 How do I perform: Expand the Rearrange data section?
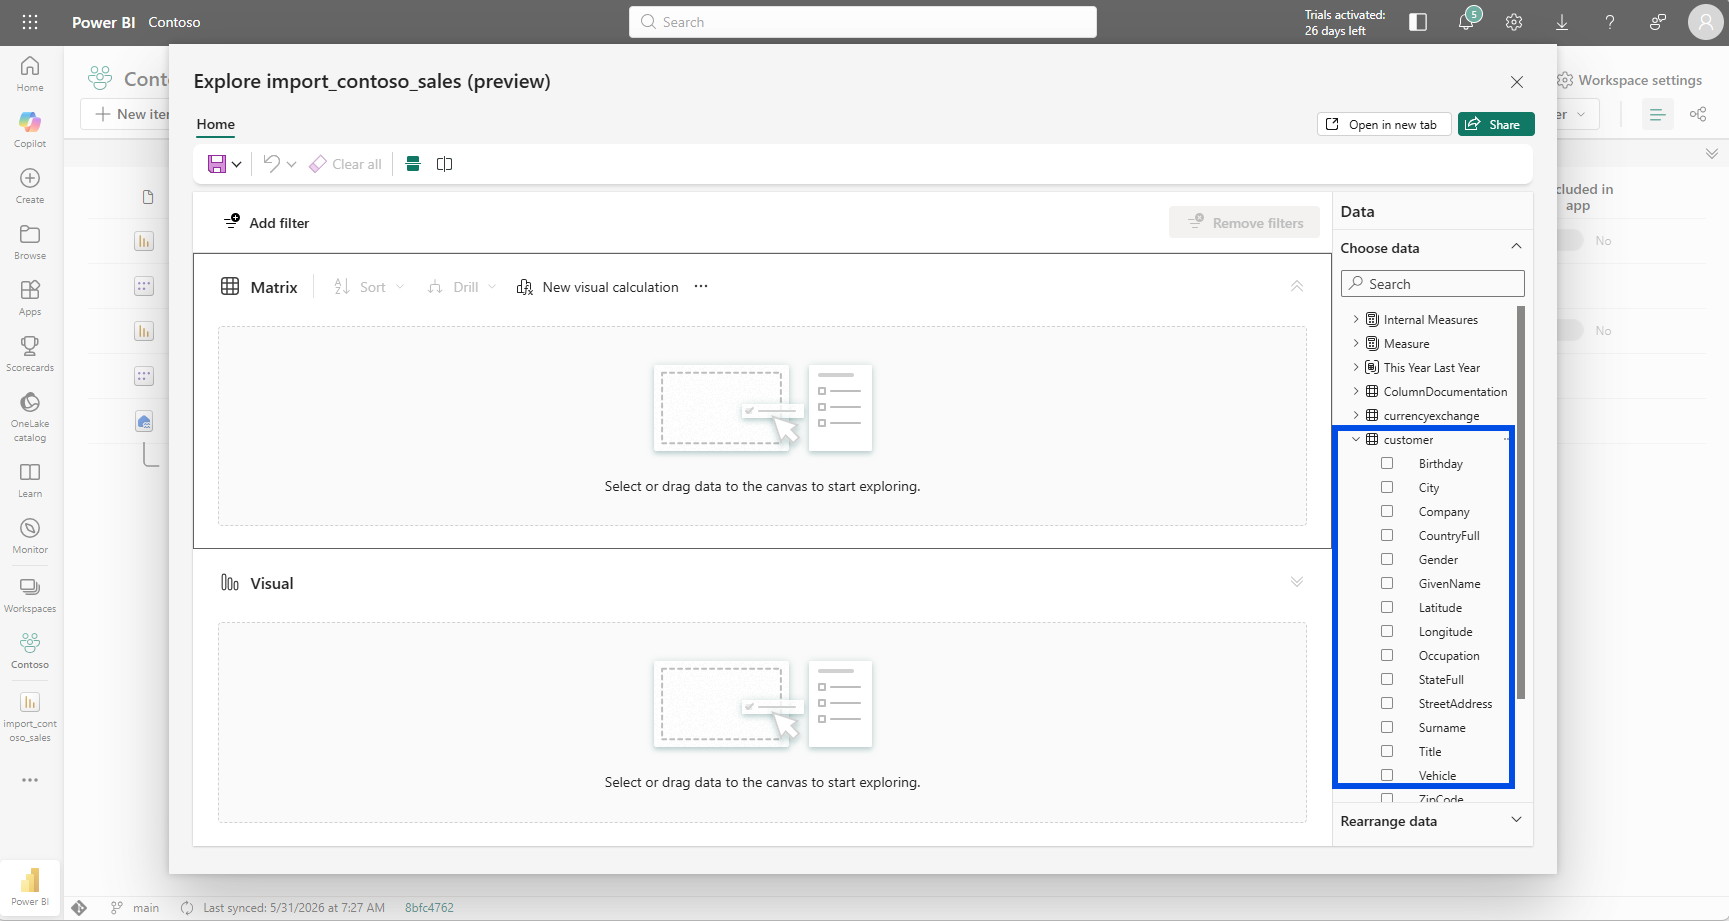pyautogui.click(x=1516, y=820)
